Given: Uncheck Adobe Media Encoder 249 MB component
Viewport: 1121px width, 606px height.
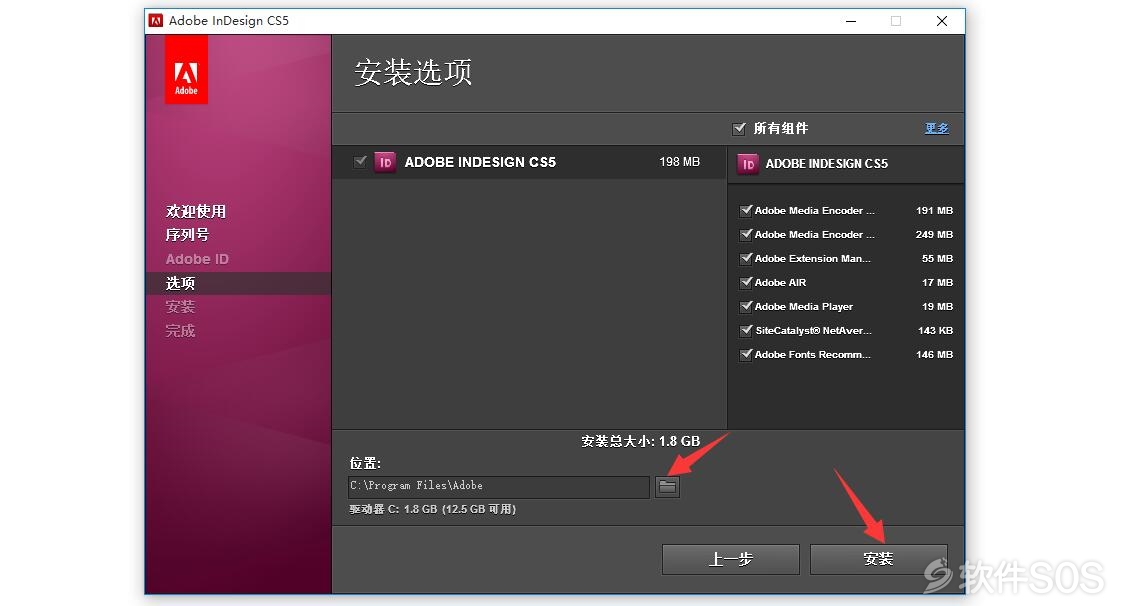Looking at the screenshot, I should 746,234.
